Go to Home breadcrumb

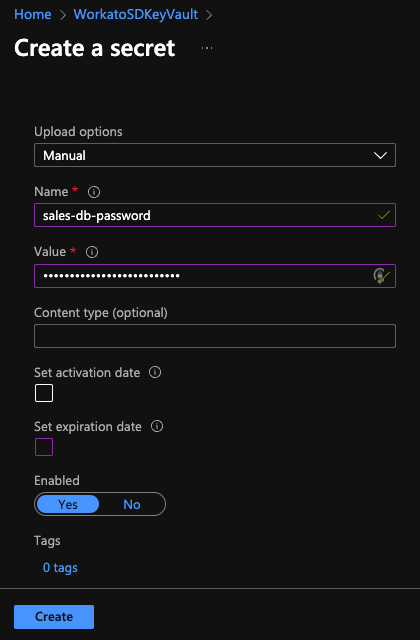point(33,14)
